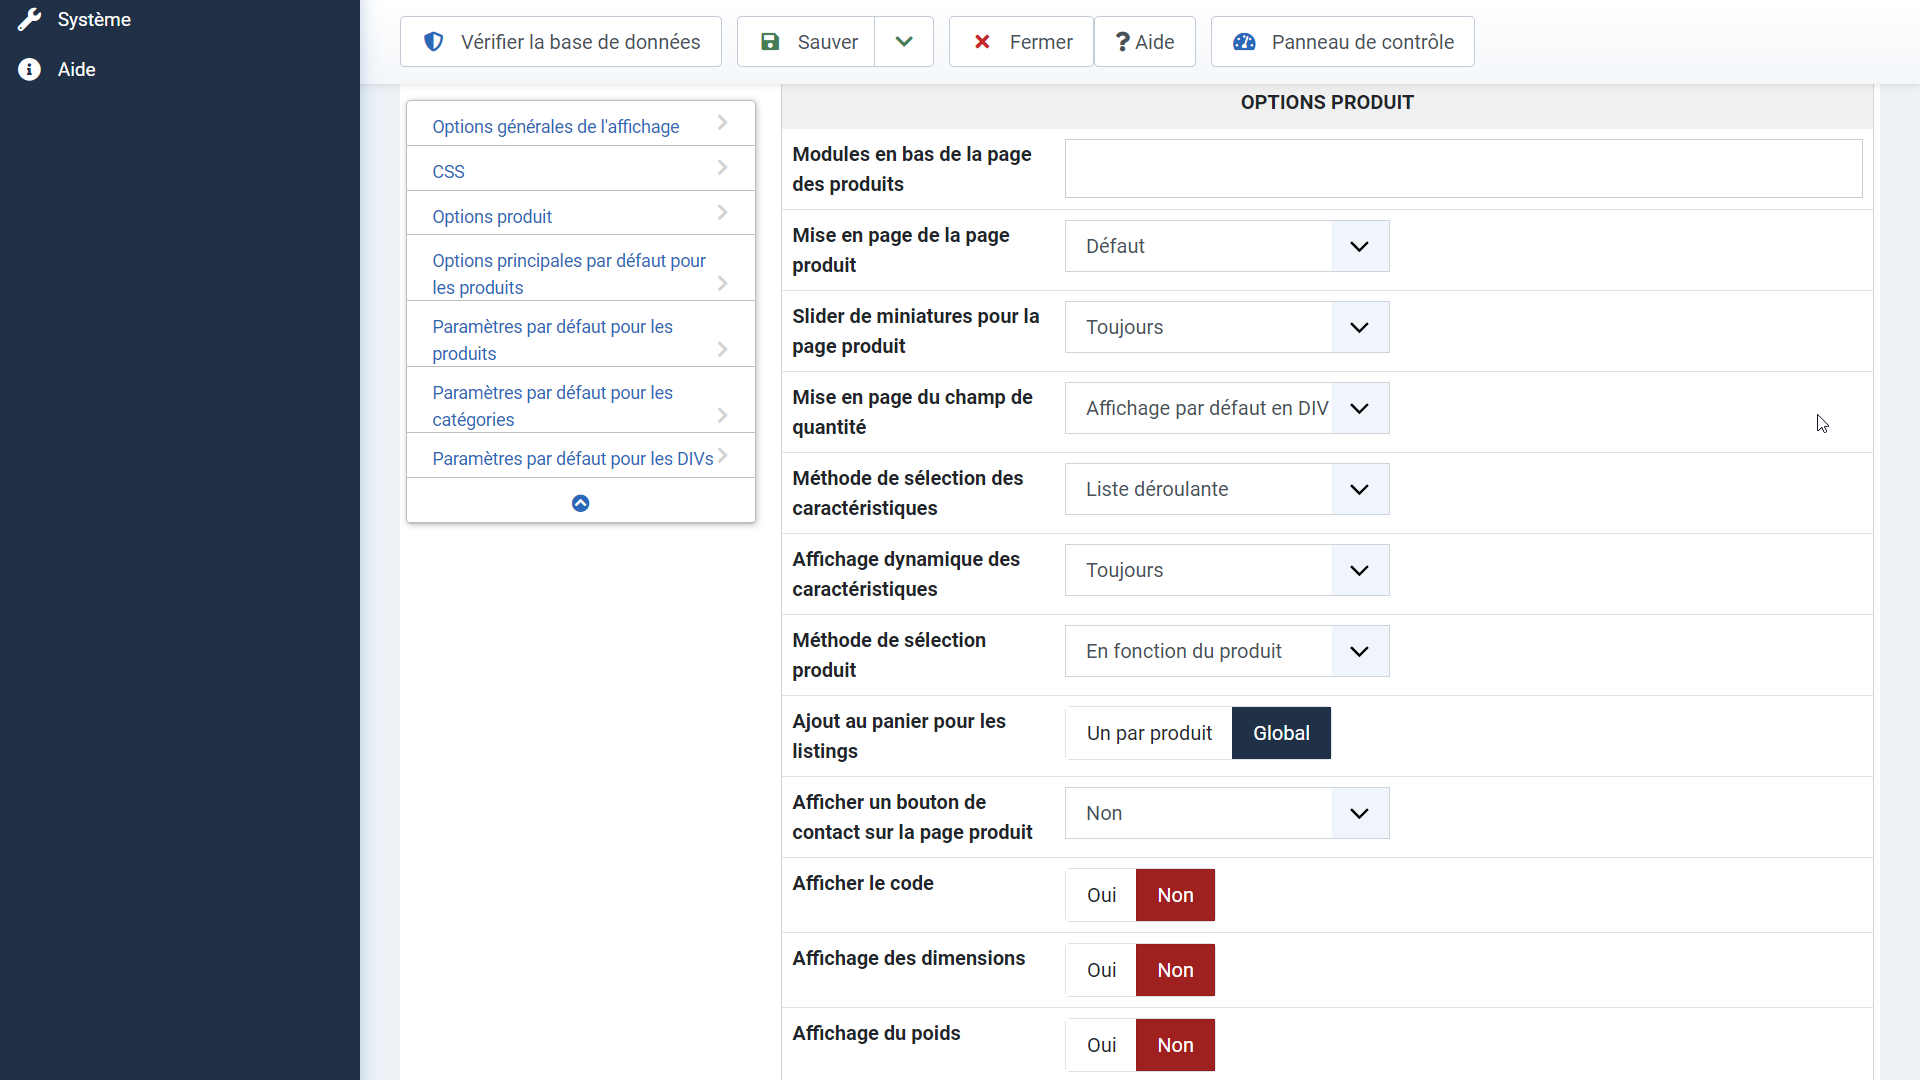Click the floppy disk Sauver icon
Viewport: 1920px width, 1080px height.
coord(770,42)
